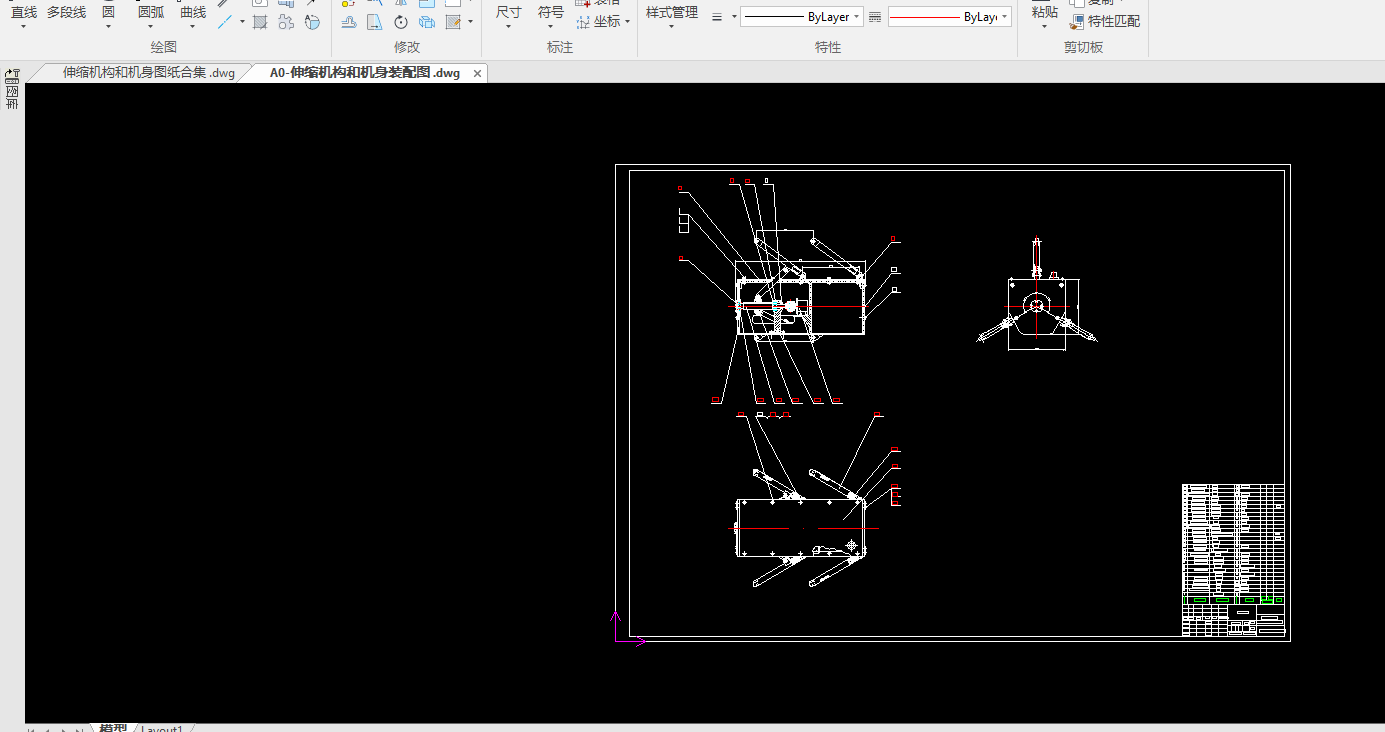Close the A0-伸缩机构和机身装配图.dwg tab
The image size is (1385, 732).
click(x=478, y=73)
